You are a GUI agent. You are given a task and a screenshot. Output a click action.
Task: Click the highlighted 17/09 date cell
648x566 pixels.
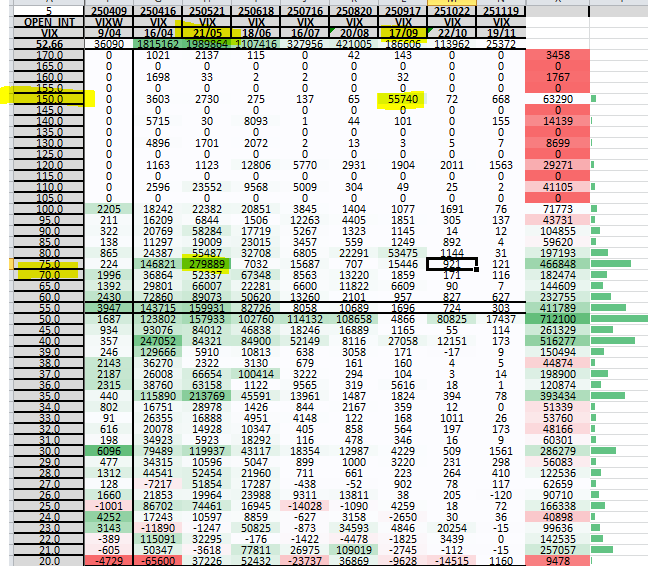click(x=403, y=33)
